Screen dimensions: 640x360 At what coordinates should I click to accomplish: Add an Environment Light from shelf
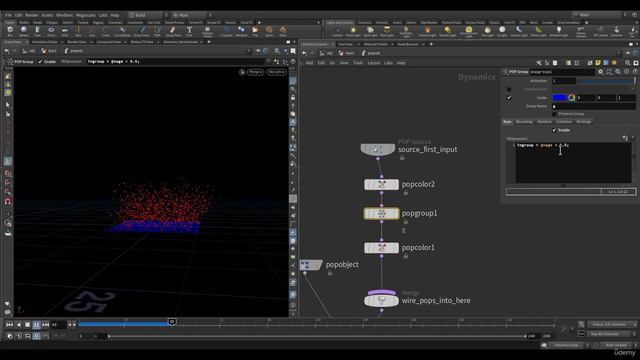coord(469,31)
